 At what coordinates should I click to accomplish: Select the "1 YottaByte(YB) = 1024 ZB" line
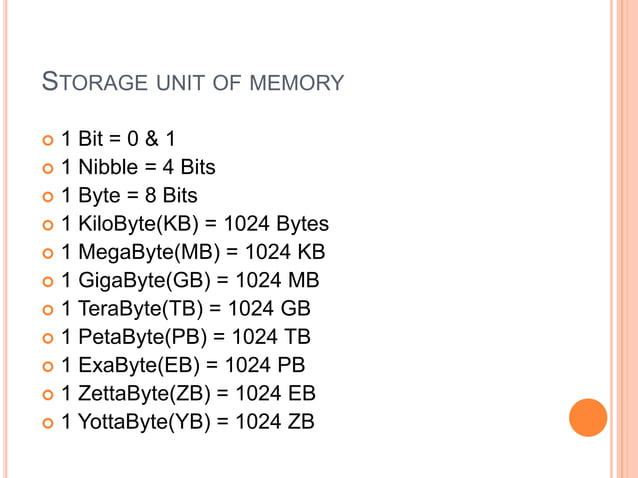click(188, 422)
